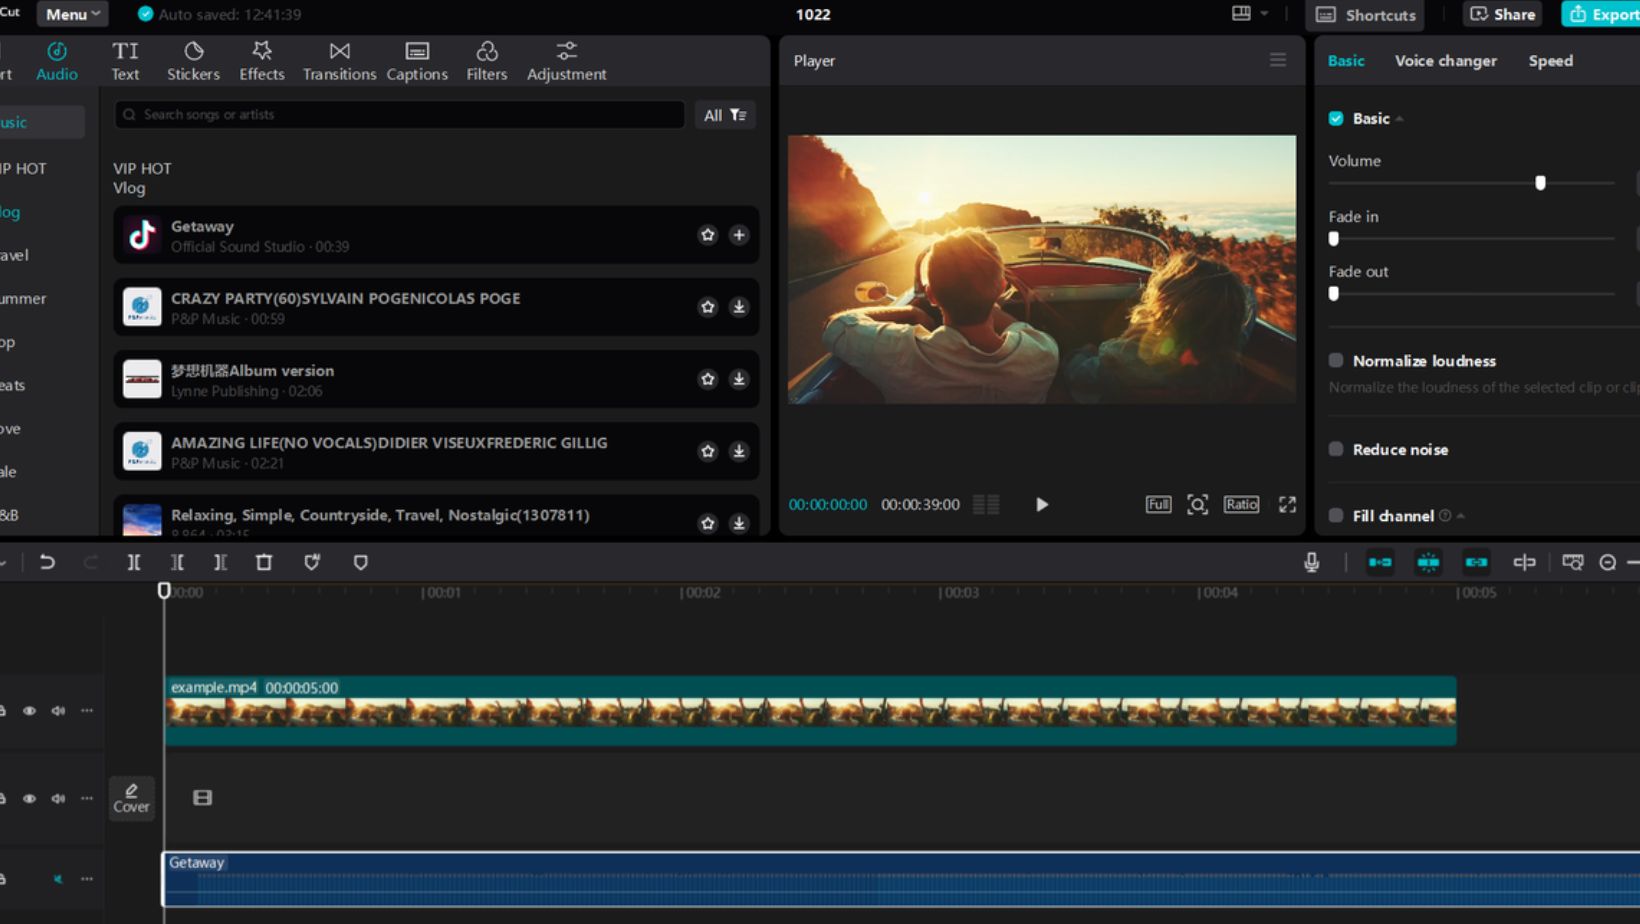Click the delete-right trim tool
This screenshot has height=924, width=1640.
pos(220,562)
